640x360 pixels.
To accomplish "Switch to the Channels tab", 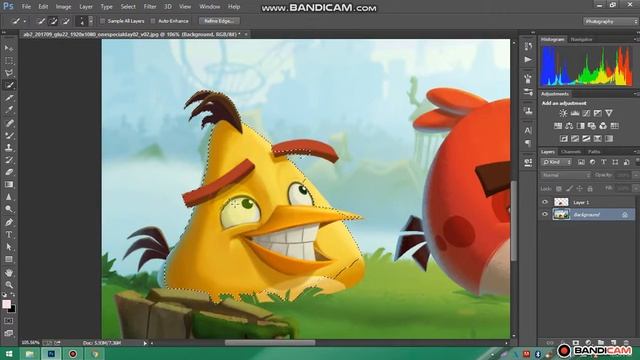I will (571, 152).
